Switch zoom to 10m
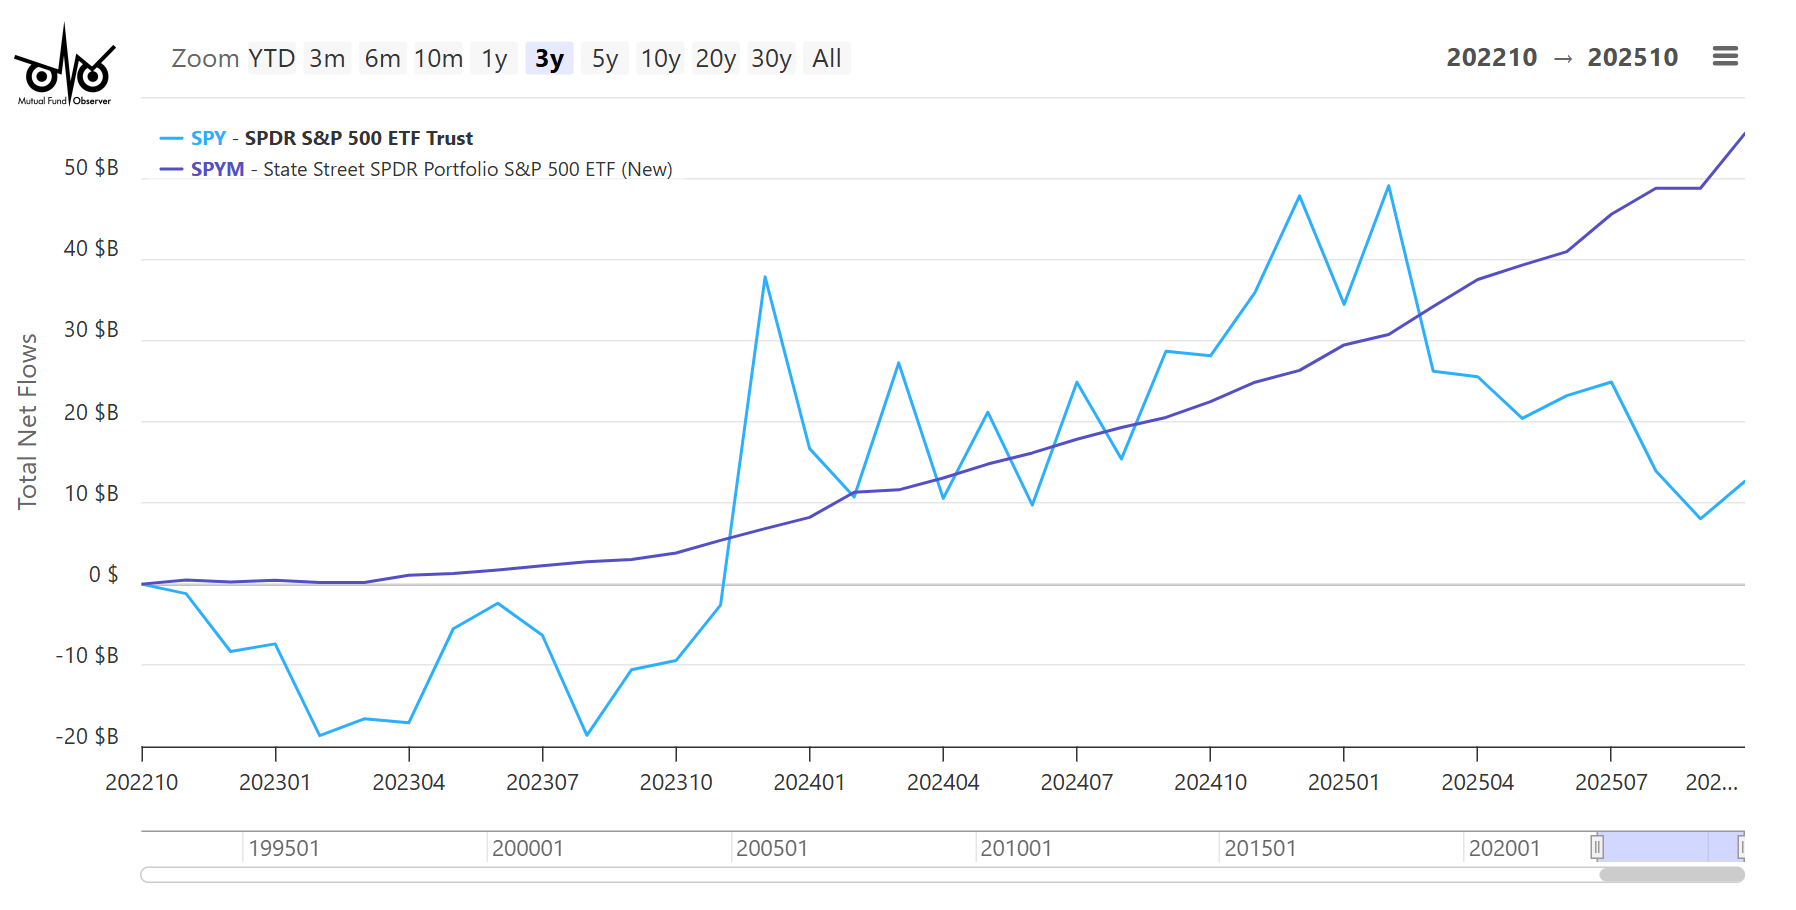The width and height of the screenshot is (1796, 910). [x=438, y=59]
